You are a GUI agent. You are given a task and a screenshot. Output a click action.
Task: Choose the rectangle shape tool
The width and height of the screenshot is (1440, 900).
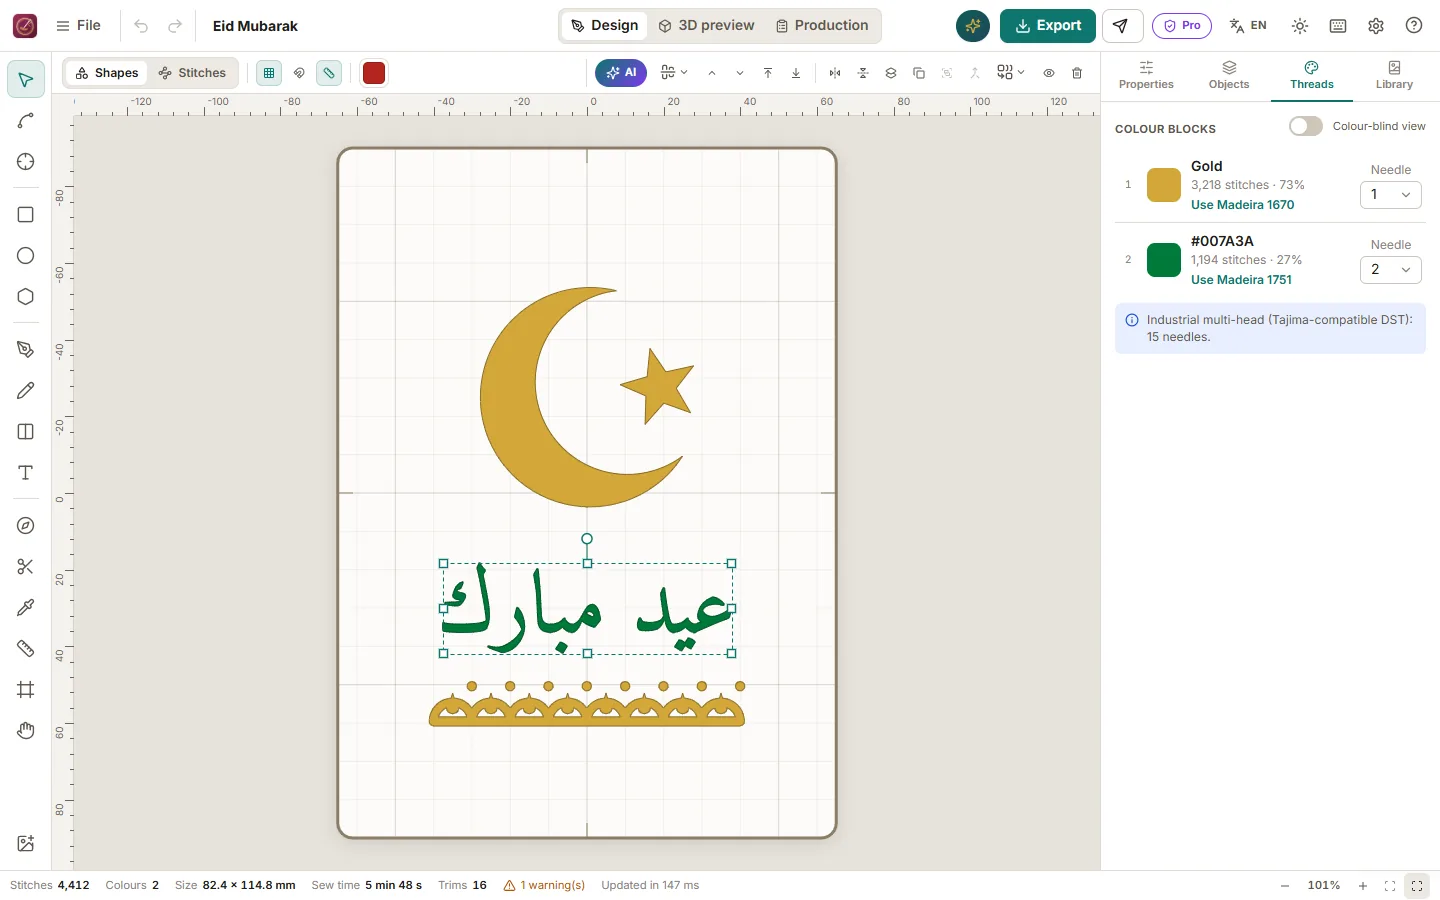point(26,215)
